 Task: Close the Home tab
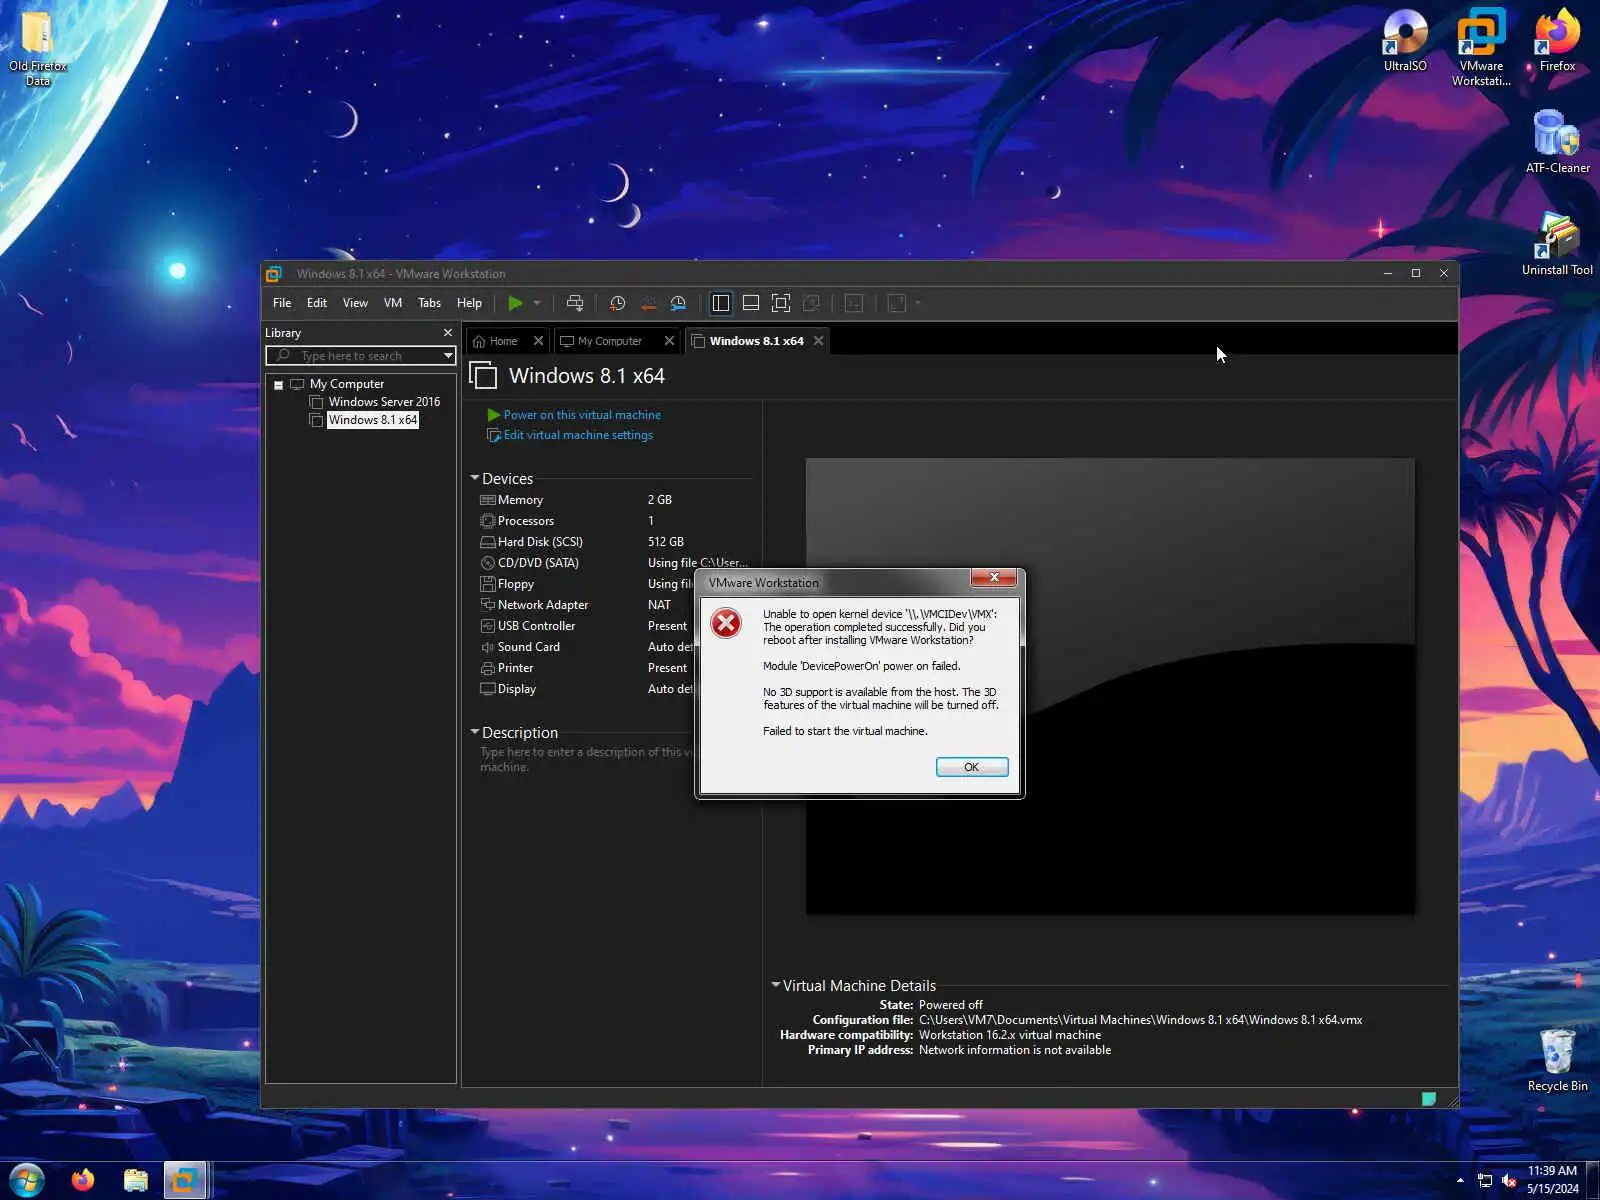pyautogui.click(x=539, y=341)
